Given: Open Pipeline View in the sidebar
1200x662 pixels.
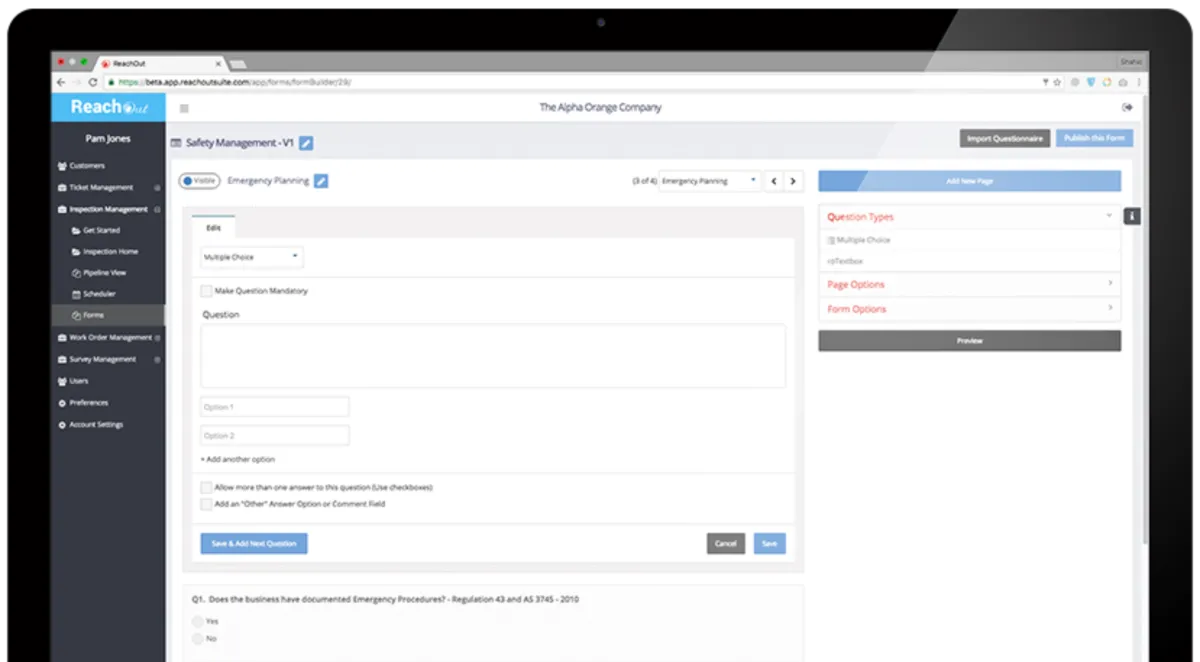Looking at the screenshot, I should pos(105,273).
